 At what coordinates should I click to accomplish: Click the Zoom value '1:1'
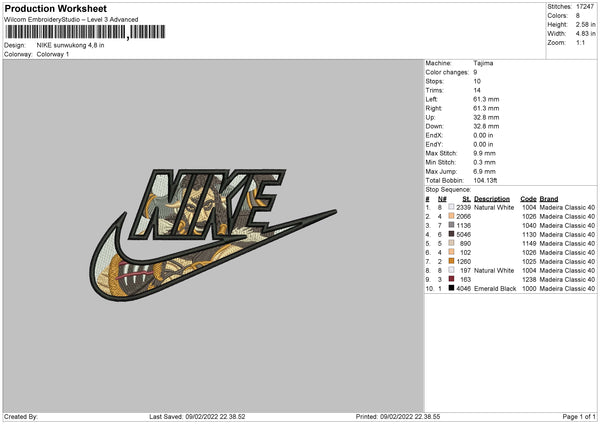pyautogui.click(x=580, y=43)
